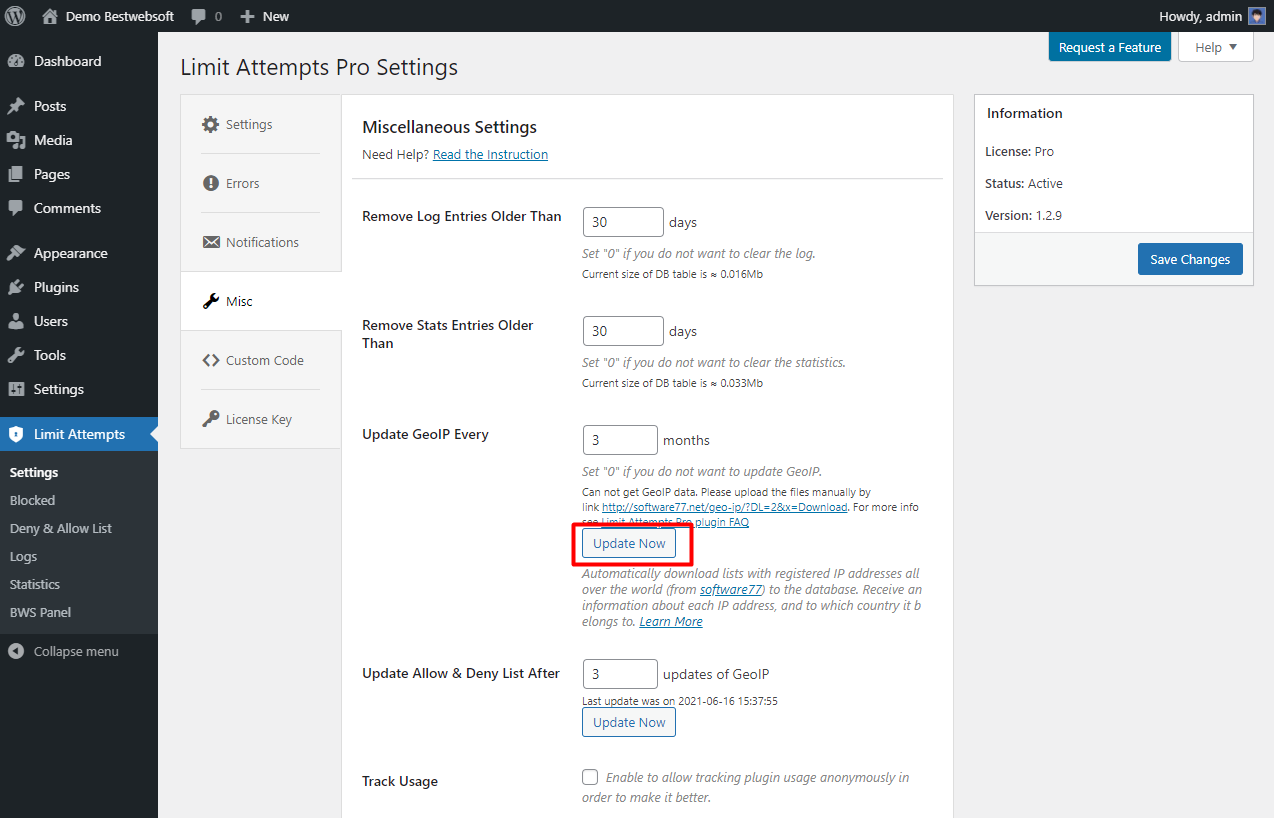This screenshot has width=1274, height=818.
Task: Click the Limit Attempts shield icon
Action: [x=16, y=434]
